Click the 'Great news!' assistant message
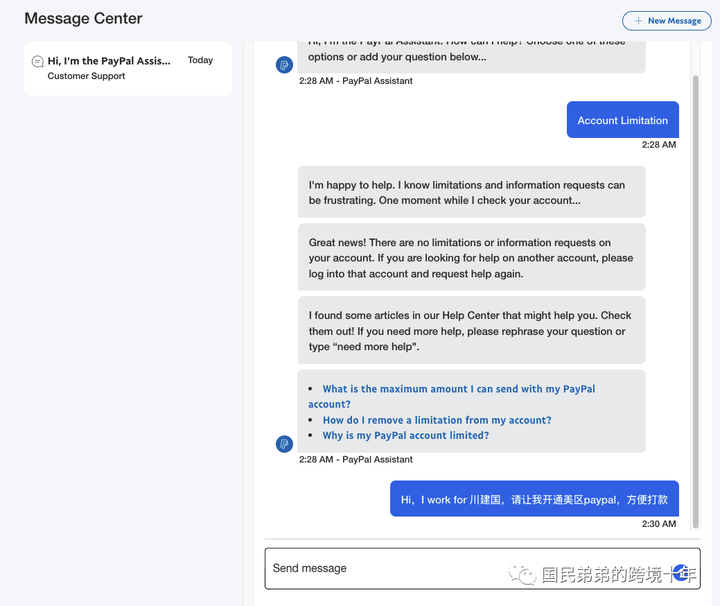Viewport: 720px width, 606px height. click(471, 258)
